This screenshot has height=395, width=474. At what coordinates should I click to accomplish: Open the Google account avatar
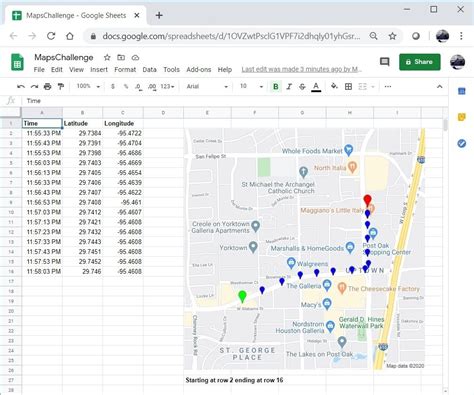click(457, 62)
